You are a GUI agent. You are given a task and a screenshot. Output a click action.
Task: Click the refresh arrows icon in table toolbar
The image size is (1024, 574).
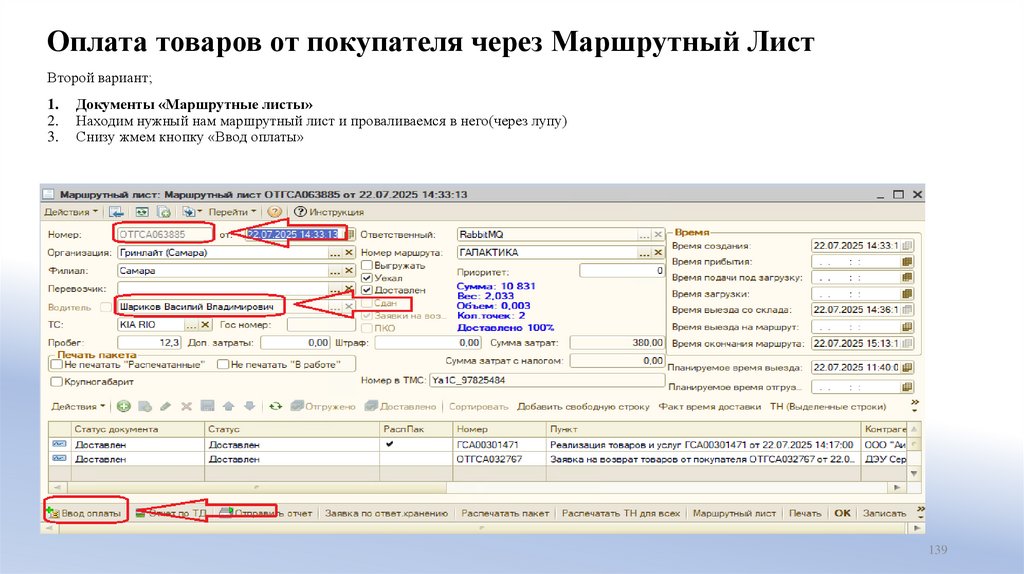coord(274,407)
